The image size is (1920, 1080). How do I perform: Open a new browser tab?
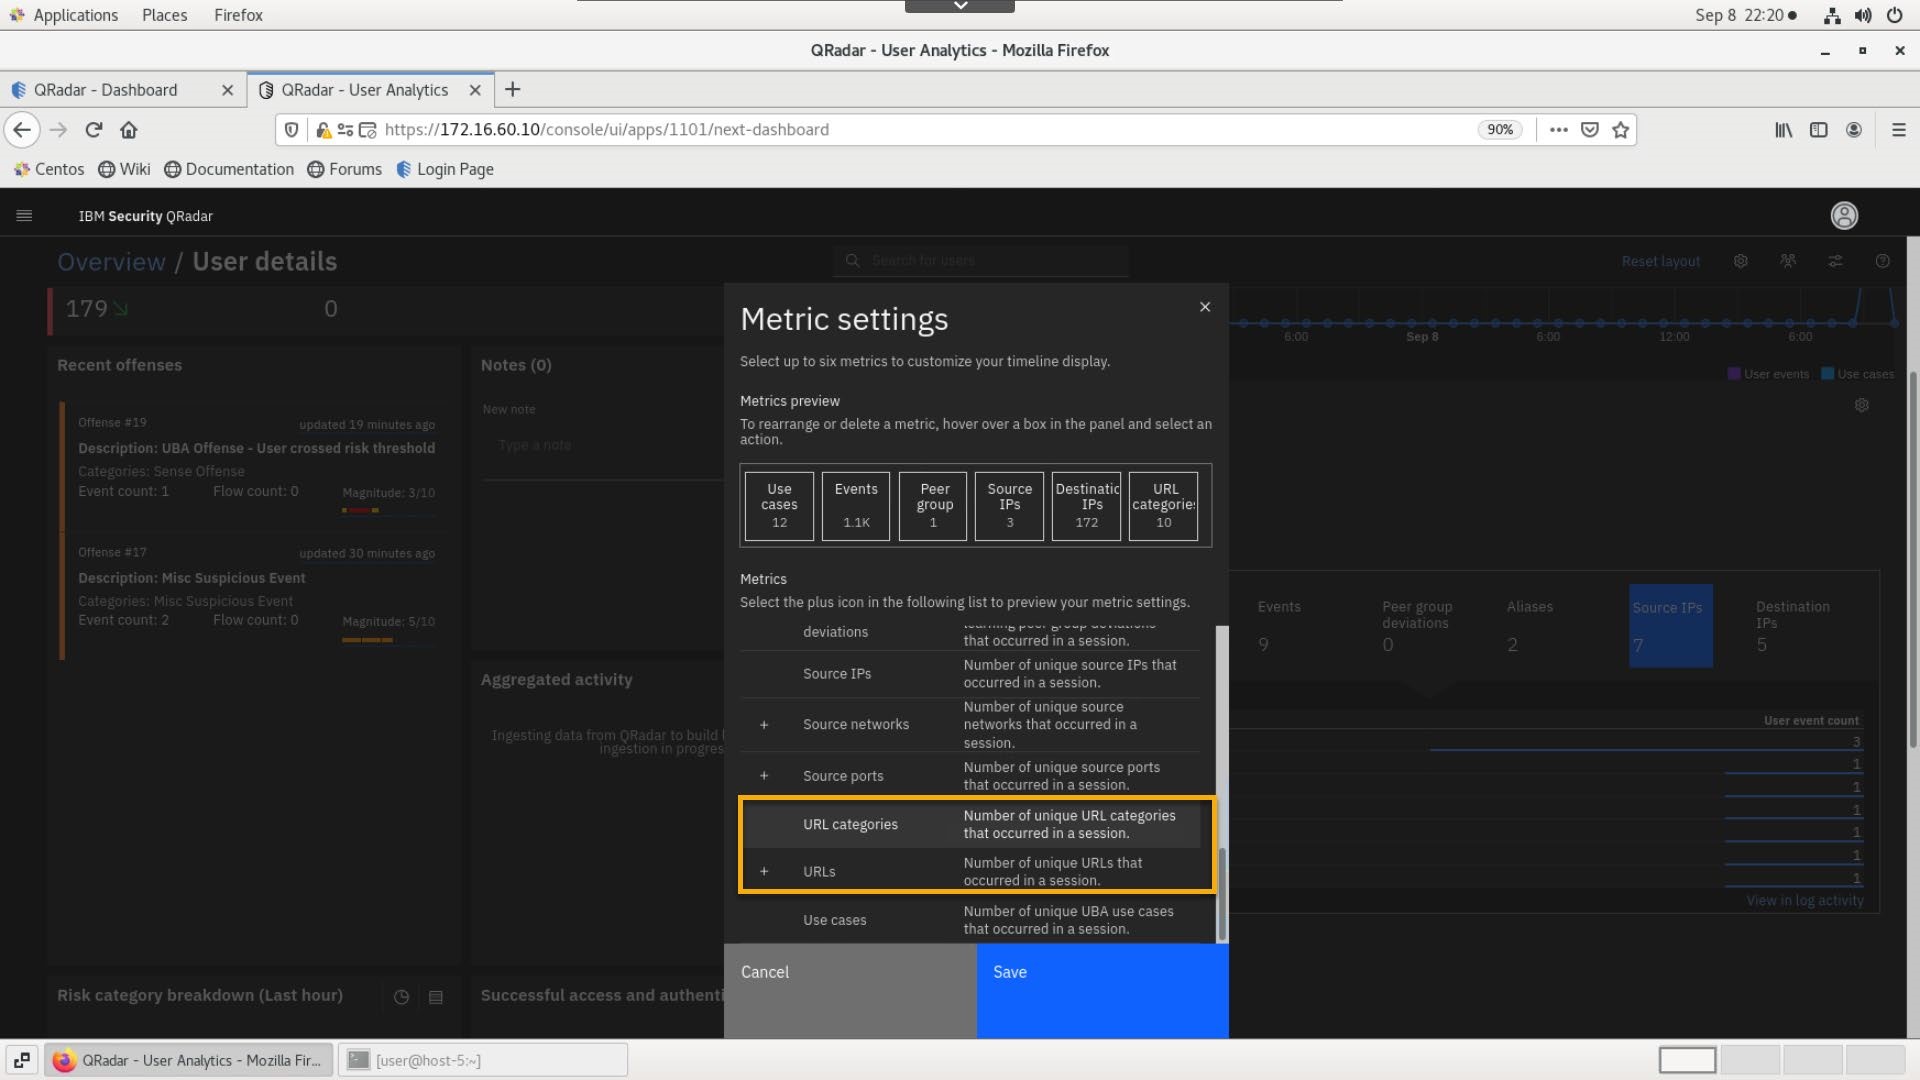tap(513, 90)
